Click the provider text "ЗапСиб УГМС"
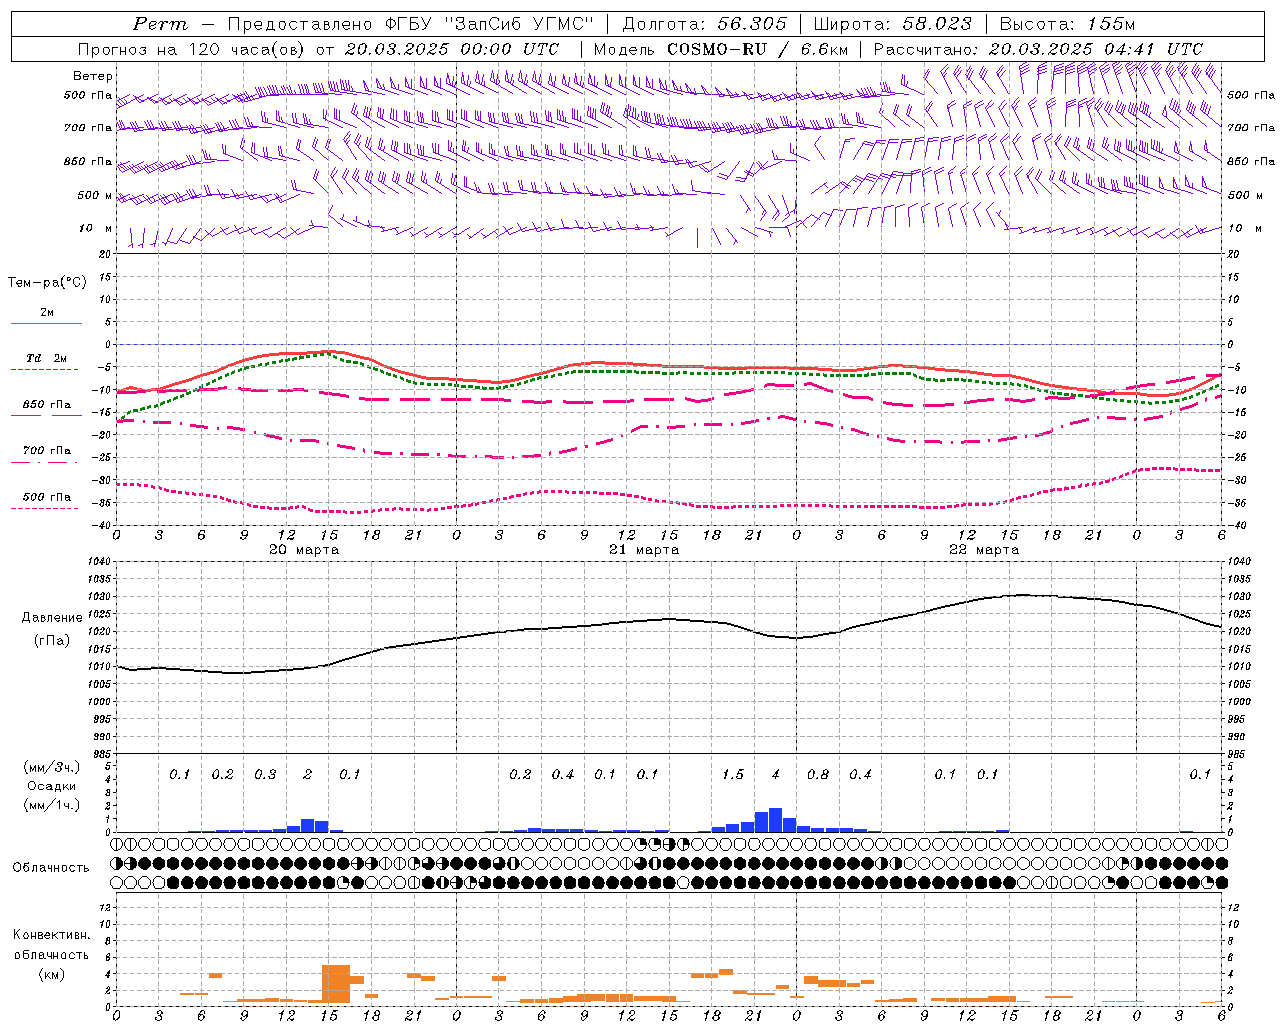This screenshot has width=1280, height=1024. (x=518, y=24)
